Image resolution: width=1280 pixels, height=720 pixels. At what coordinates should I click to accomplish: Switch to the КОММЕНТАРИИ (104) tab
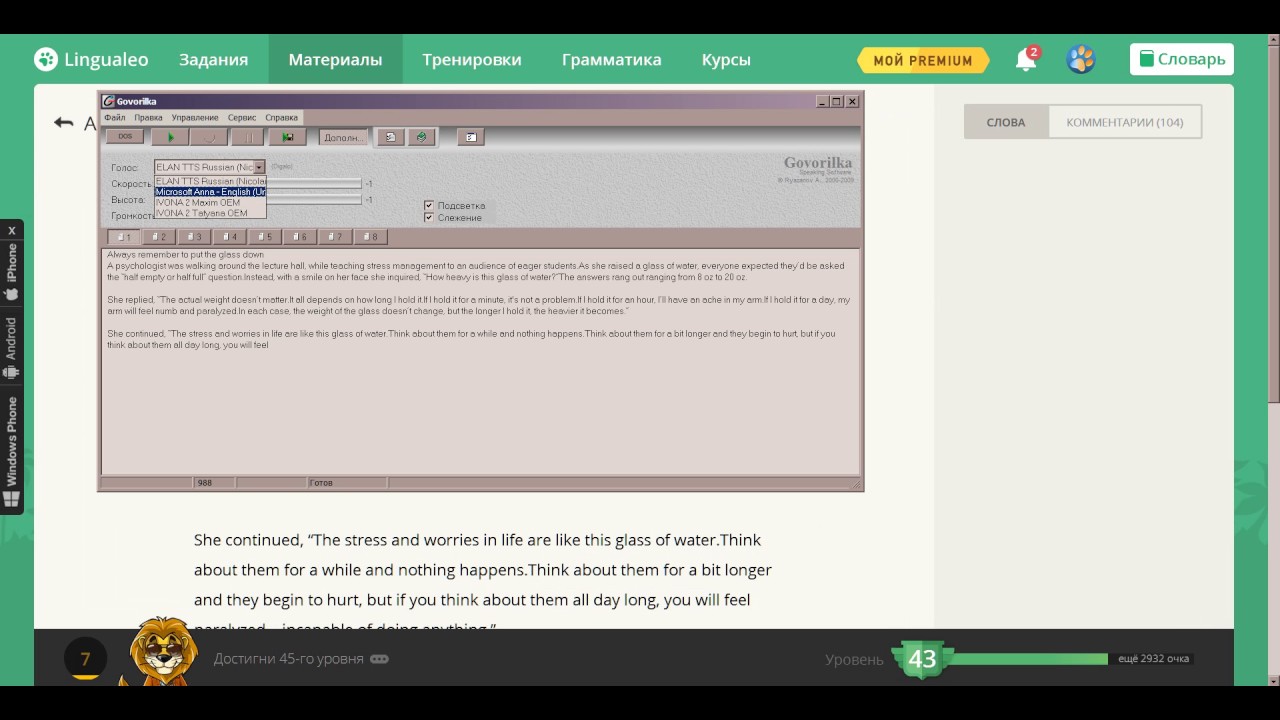1125,122
